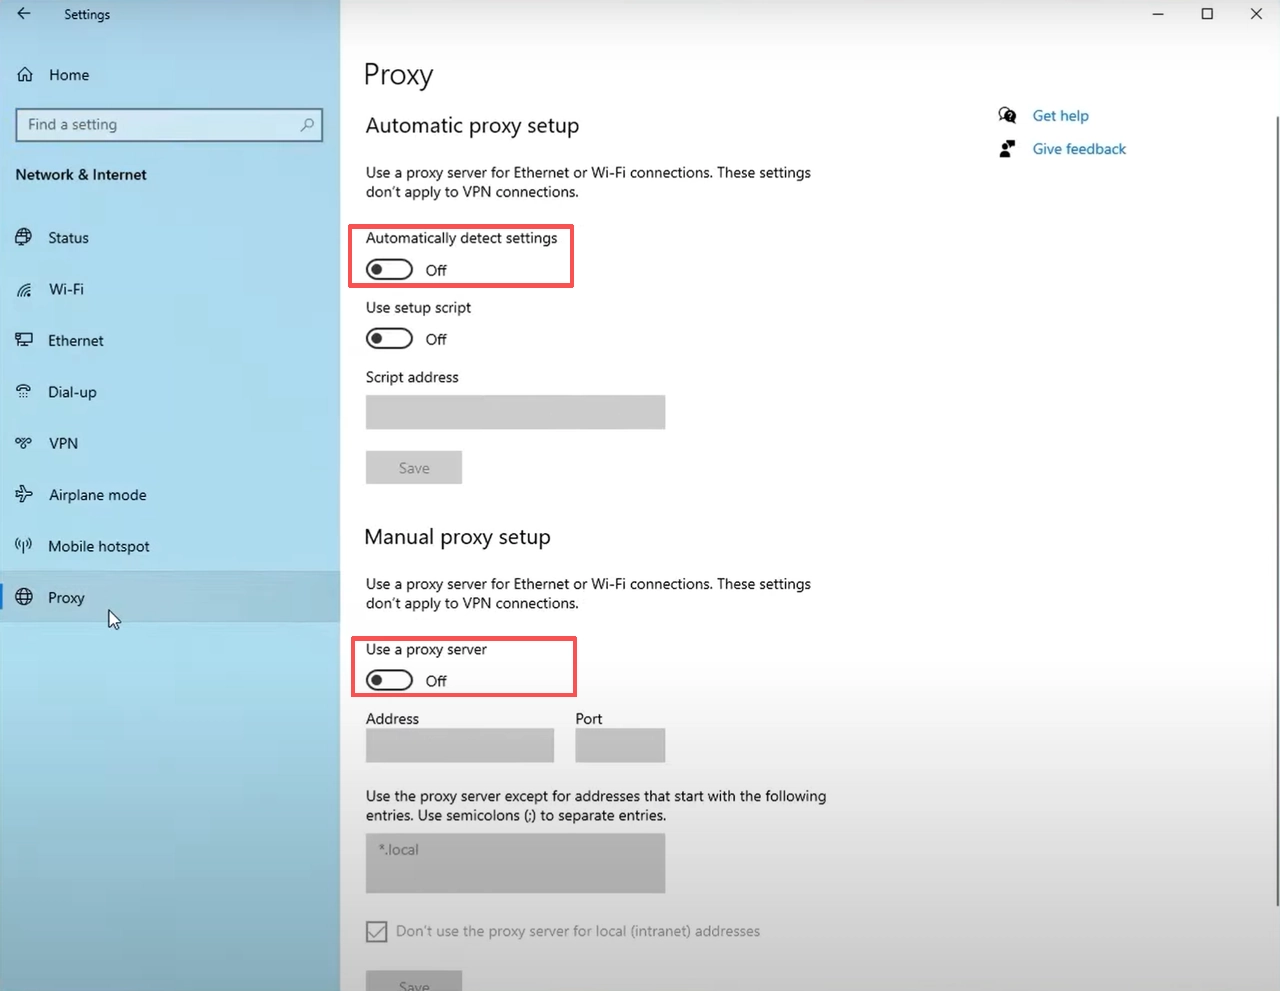Click the Ethernet icon in sidebar
The height and width of the screenshot is (991, 1280).
click(23, 340)
